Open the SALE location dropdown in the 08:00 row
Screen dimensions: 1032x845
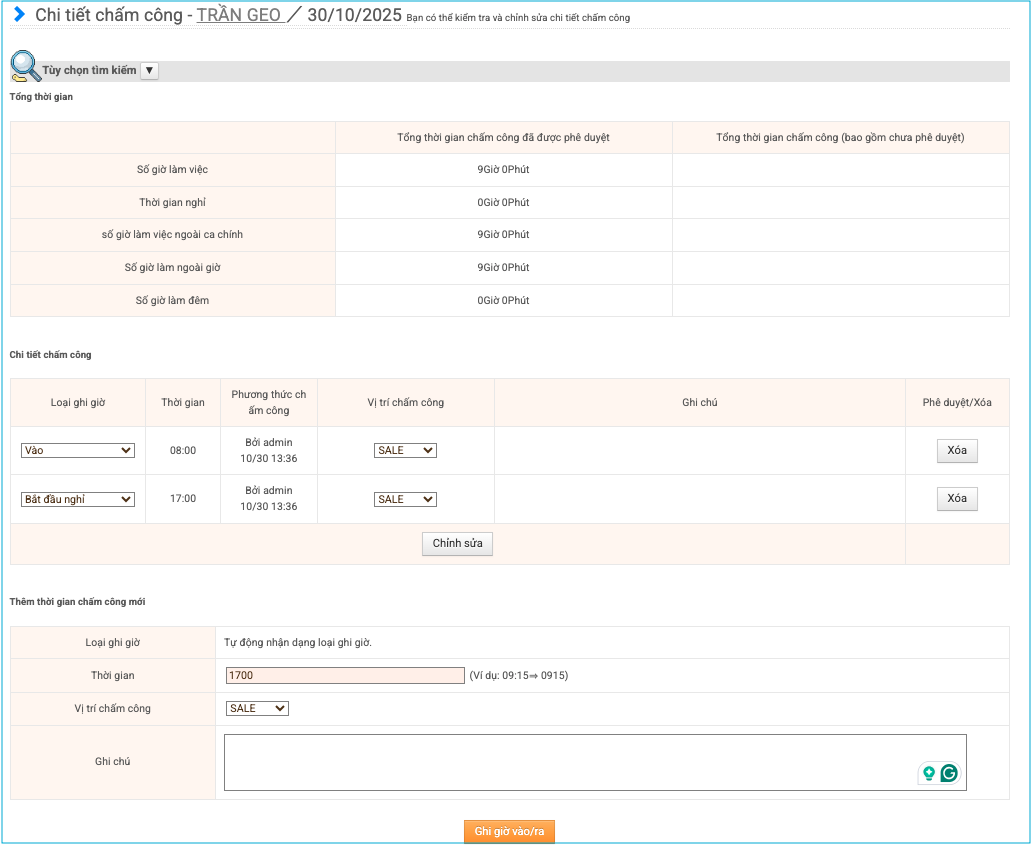tap(405, 451)
